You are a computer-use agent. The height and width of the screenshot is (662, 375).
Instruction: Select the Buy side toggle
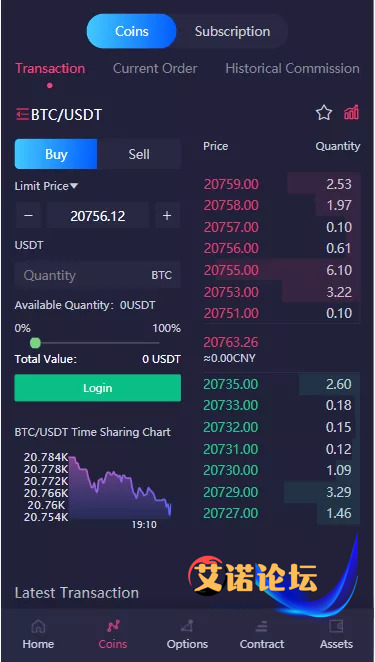coord(56,154)
